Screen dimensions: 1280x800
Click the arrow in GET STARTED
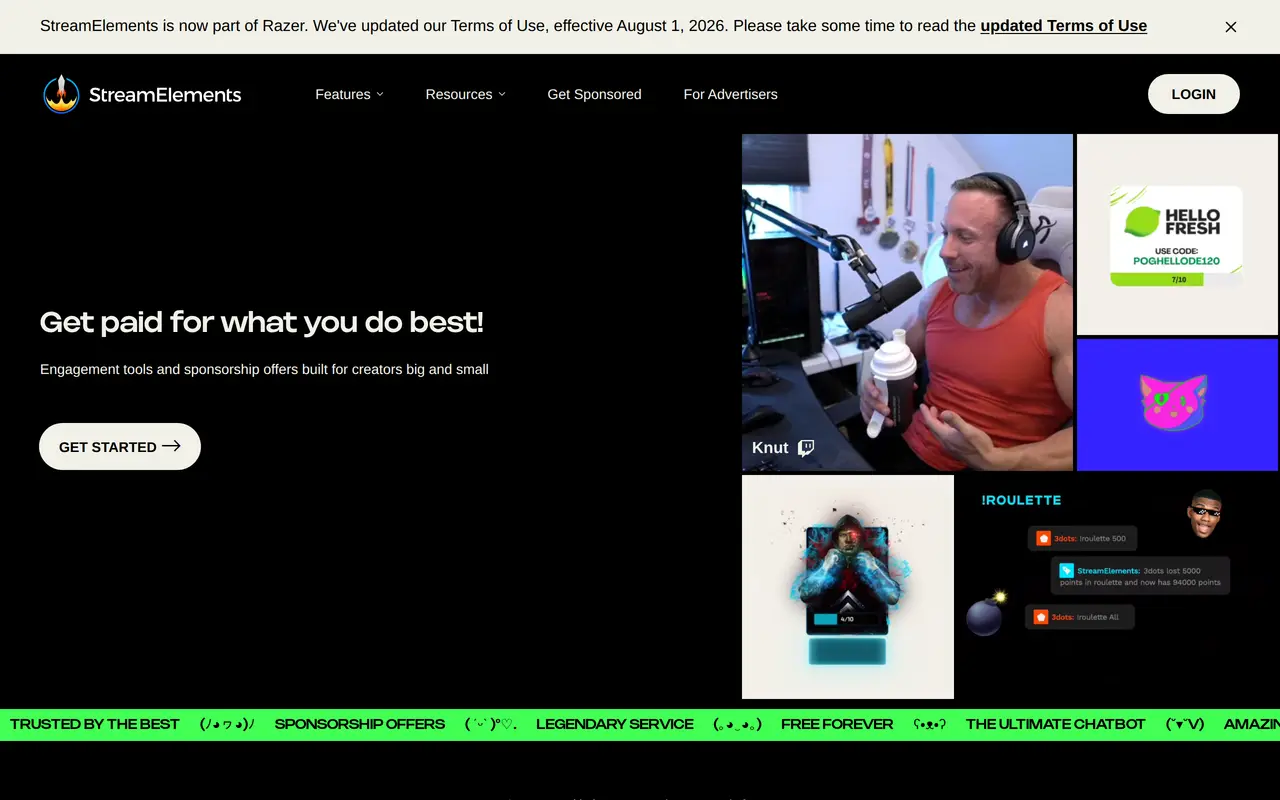(171, 446)
